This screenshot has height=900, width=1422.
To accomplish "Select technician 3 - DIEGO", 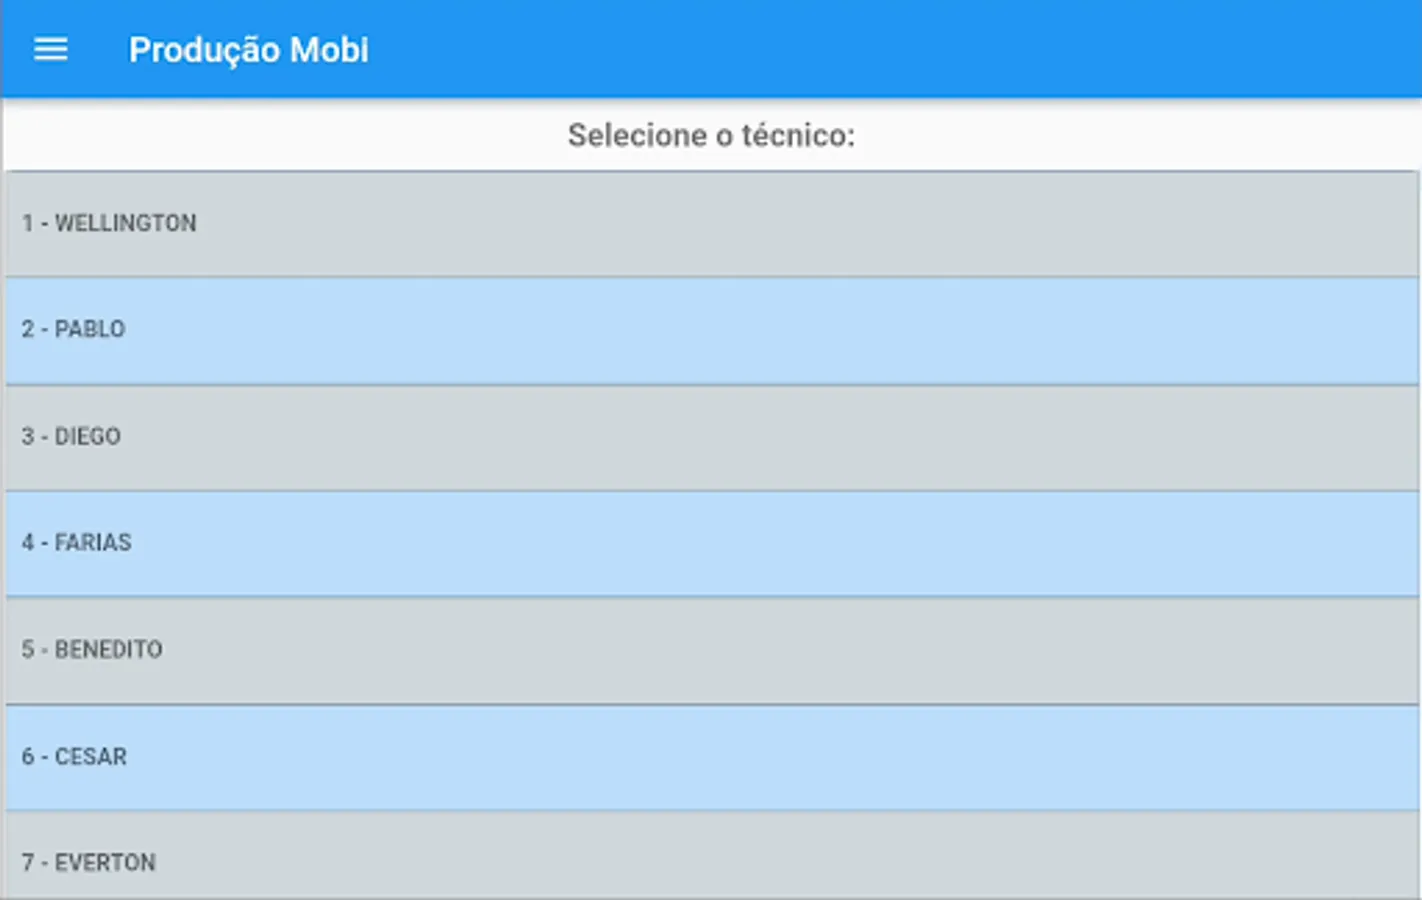I will click(710, 437).
